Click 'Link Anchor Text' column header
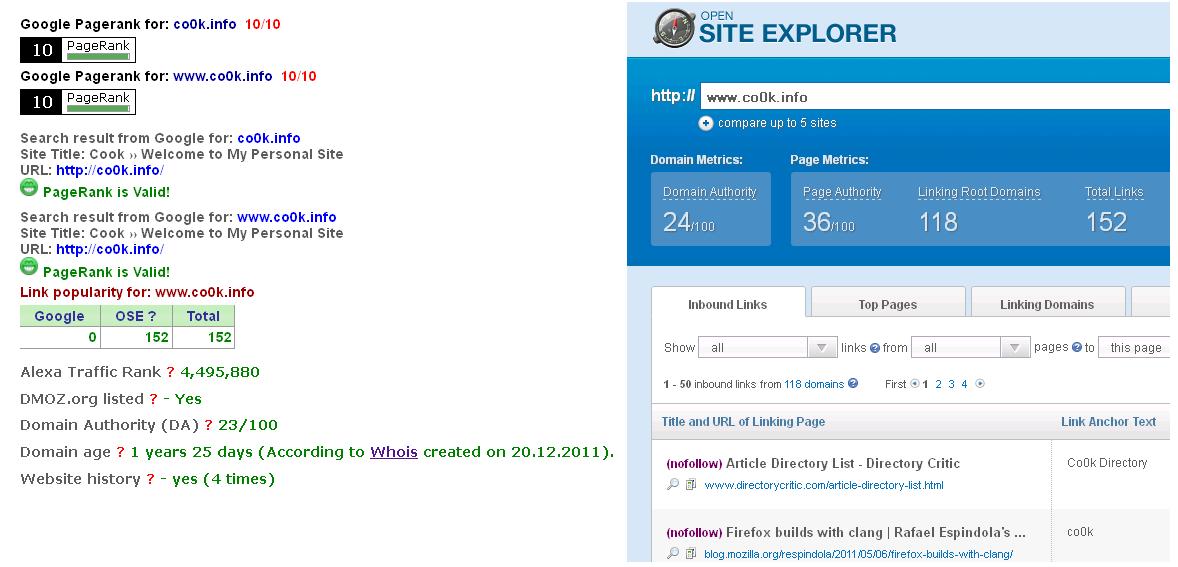This screenshot has height=567, width=1178. point(1108,421)
